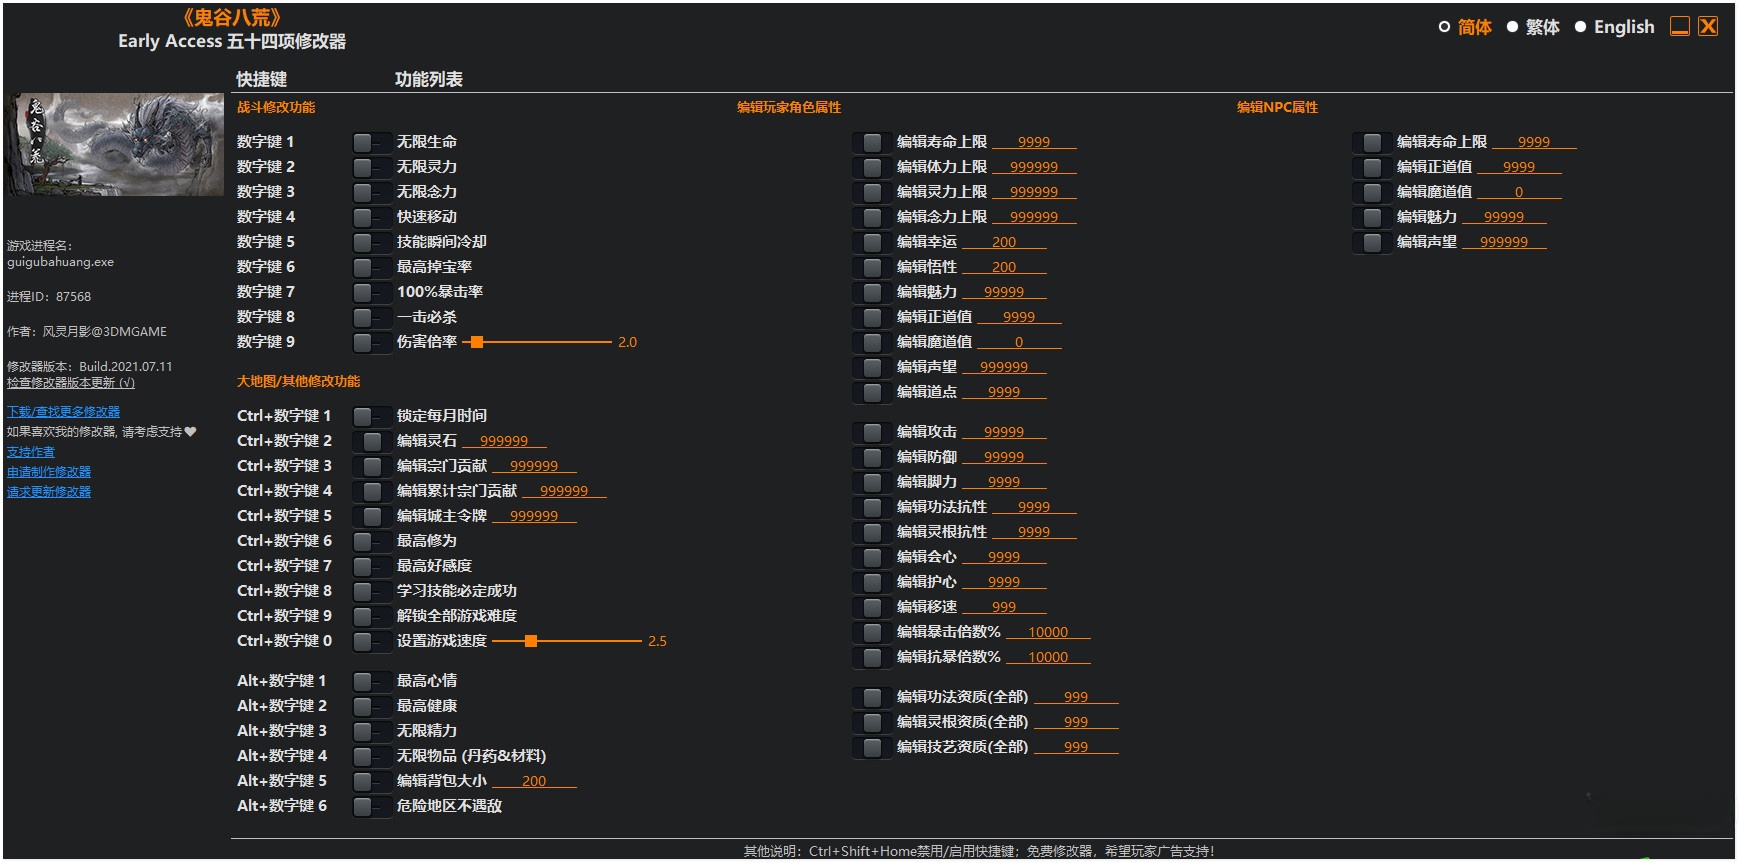1739x863 pixels.
Task: Edit the 编辑悟性 value field
Action: point(1004,267)
